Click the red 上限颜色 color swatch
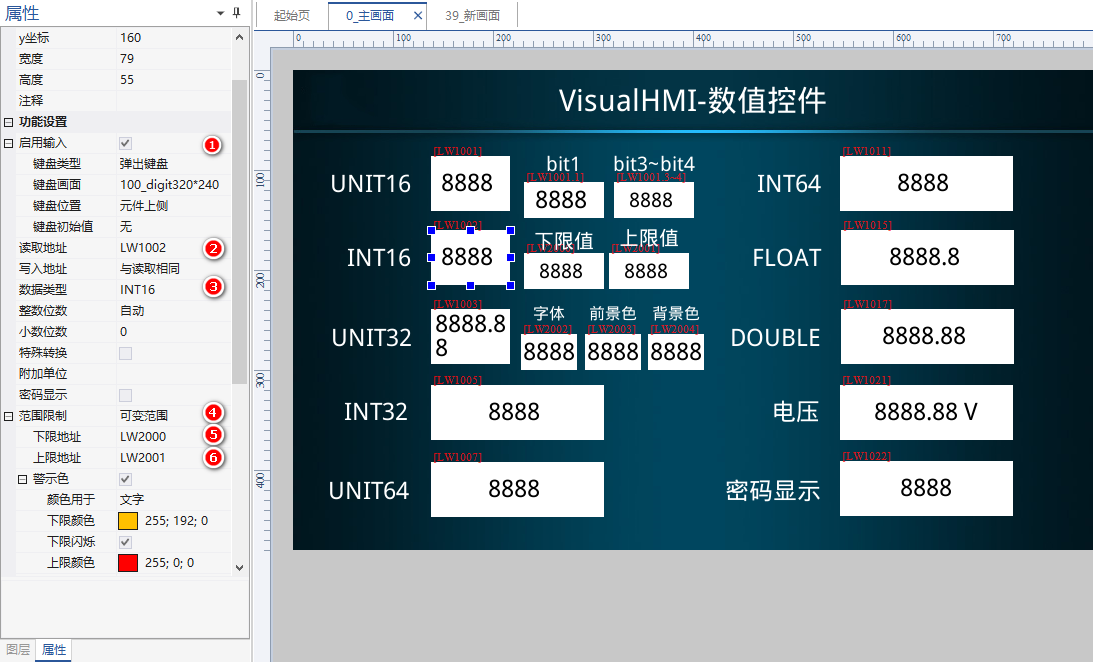This screenshot has height=662, width=1093. [x=128, y=563]
